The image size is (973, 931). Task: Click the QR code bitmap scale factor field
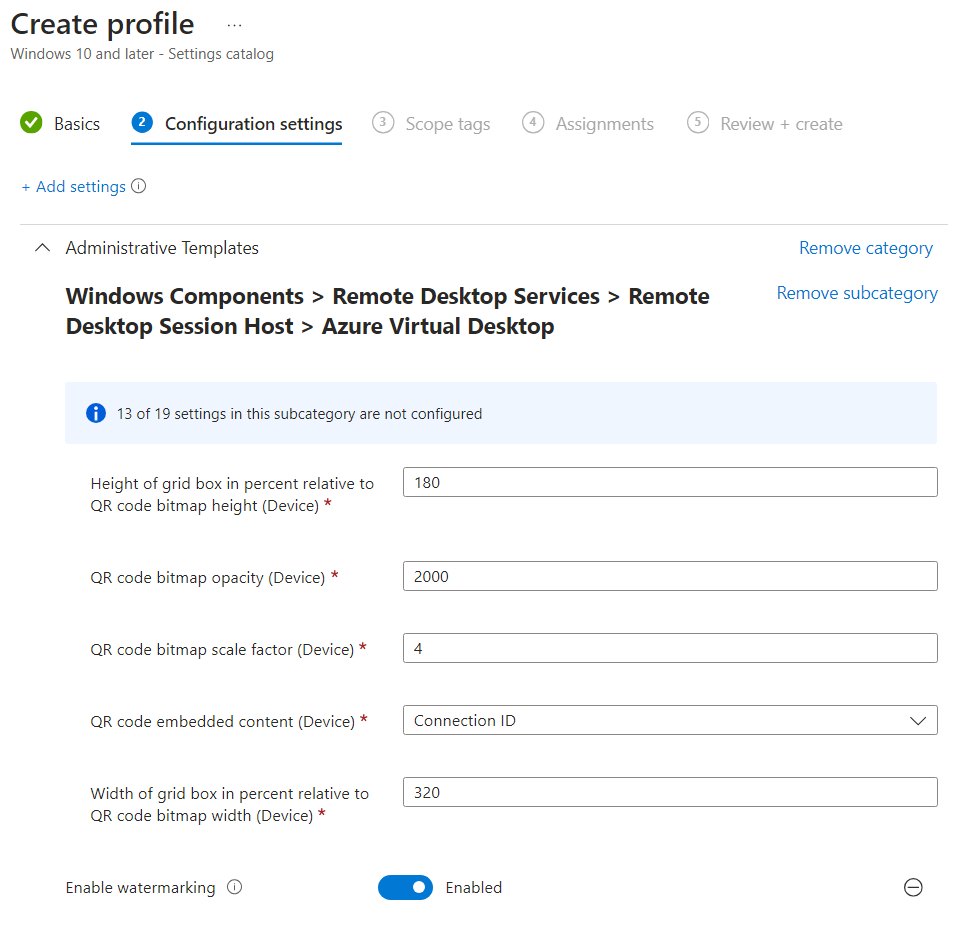pyautogui.click(x=670, y=648)
